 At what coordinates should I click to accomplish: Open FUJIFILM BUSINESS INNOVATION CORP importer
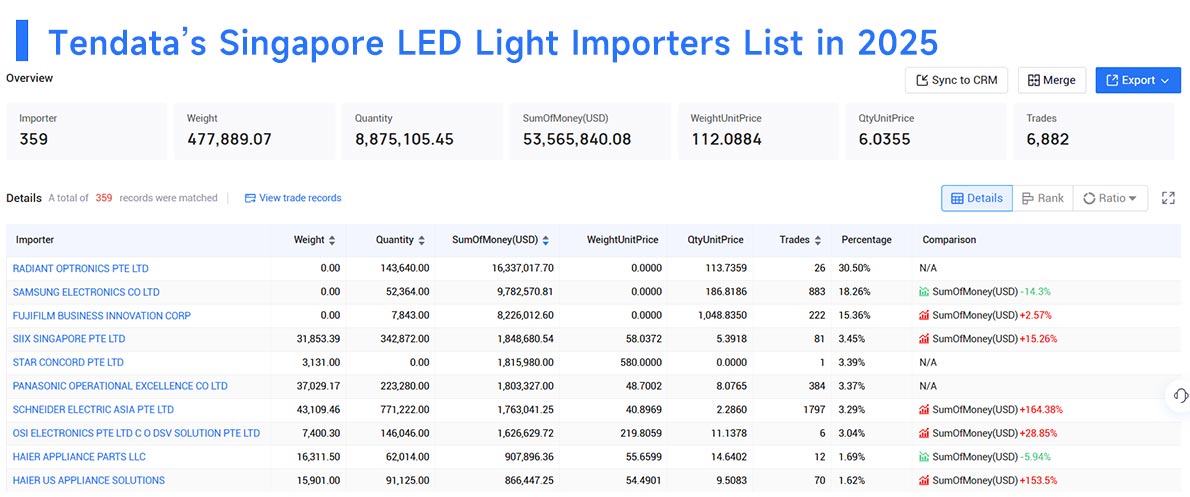(x=102, y=316)
